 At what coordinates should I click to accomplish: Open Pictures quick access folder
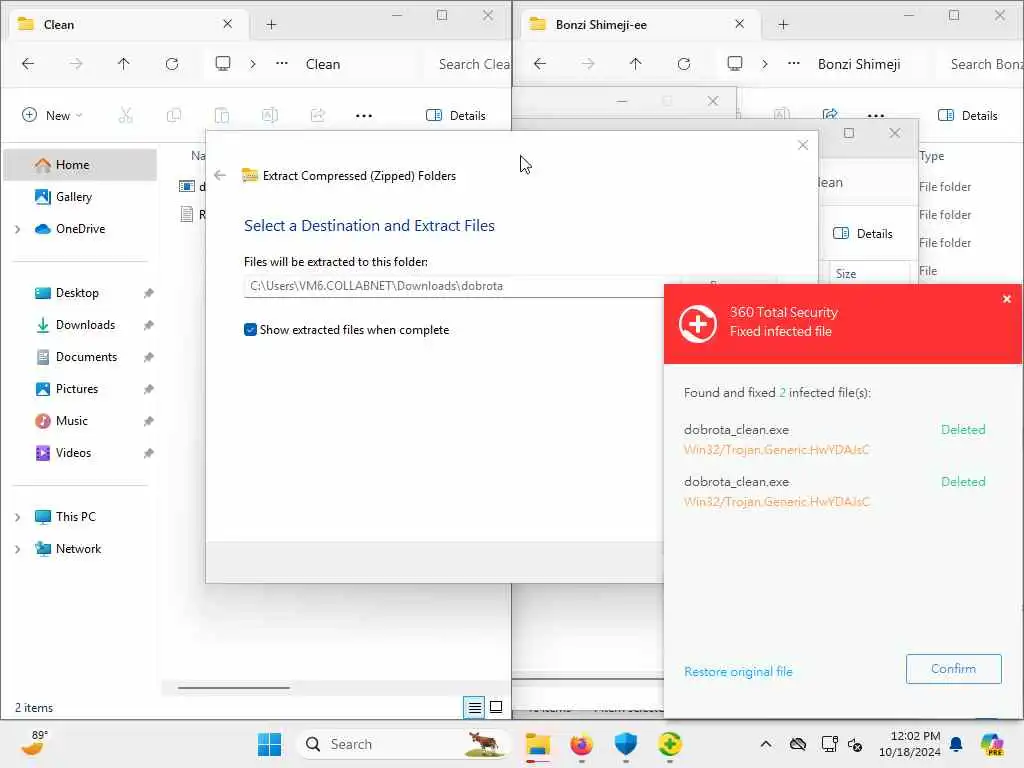(x=76, y=389)
